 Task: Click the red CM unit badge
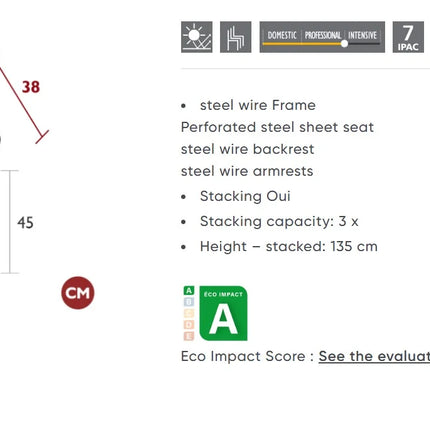coord(78,293)
